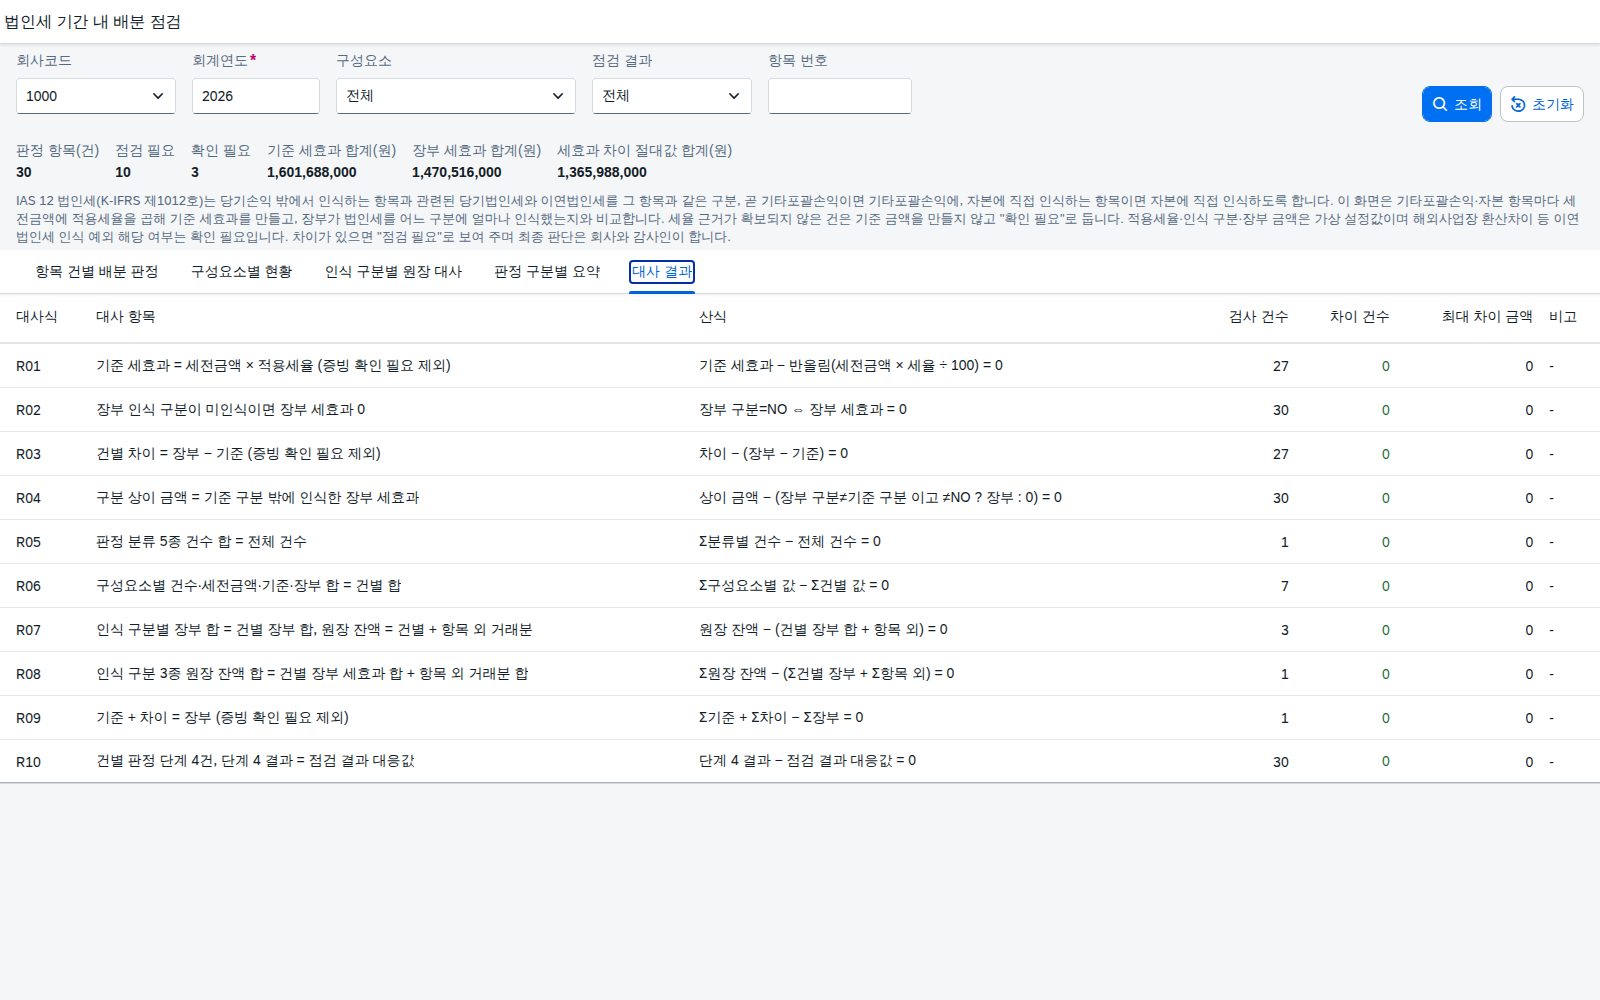1600x1000 pixels.
Task: Click the reset arrow icon in 초기화
Action: coord(1518,104)
